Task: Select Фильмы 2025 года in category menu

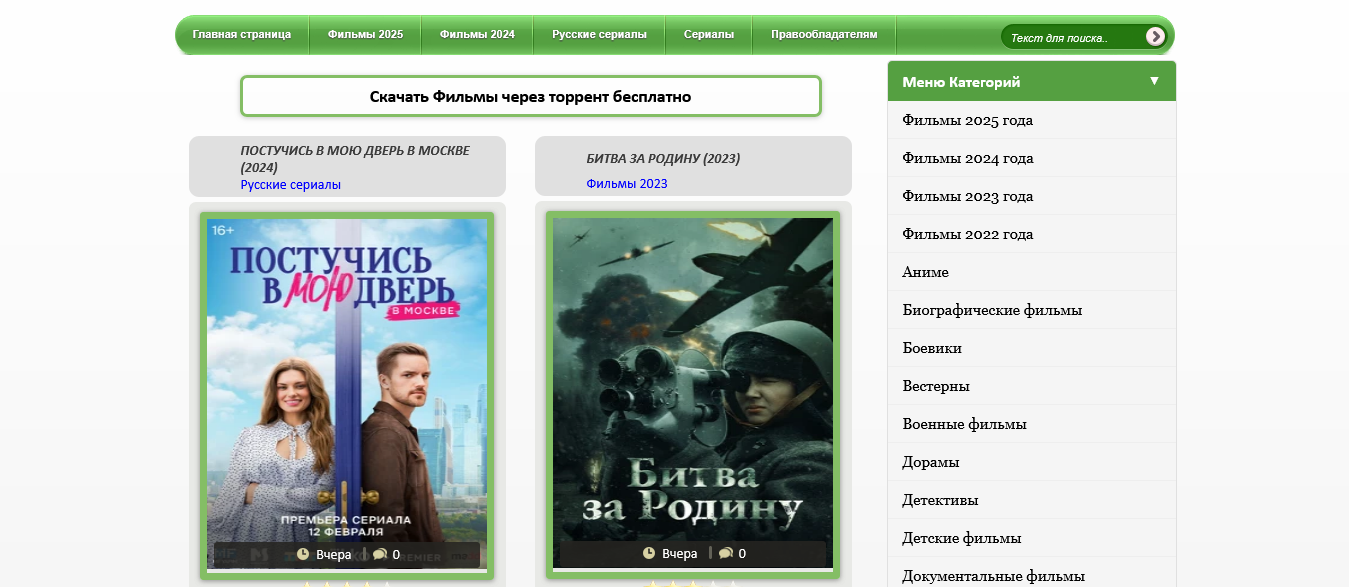Action: [1032, 120]
